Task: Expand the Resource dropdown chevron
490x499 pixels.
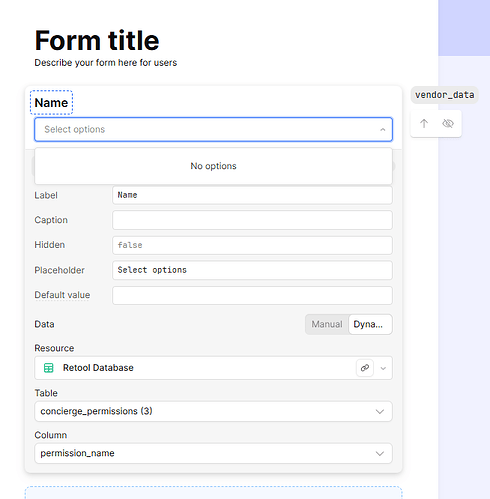Action: [383, 368]
